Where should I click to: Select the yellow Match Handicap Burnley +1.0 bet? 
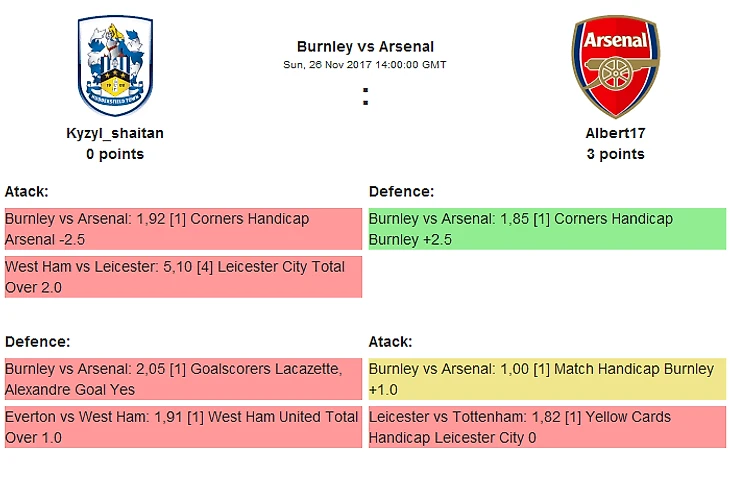(547, 379)
